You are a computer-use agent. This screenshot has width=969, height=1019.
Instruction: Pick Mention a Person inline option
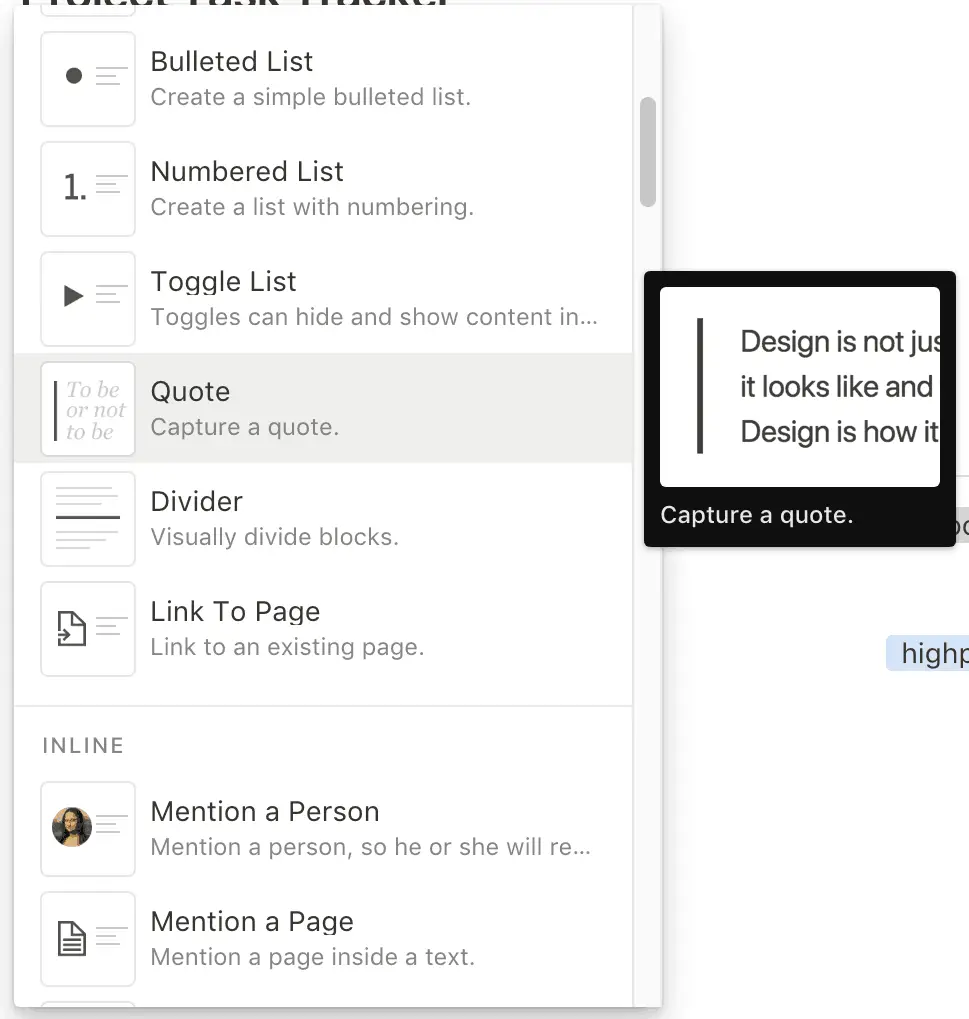click(323, 829)
